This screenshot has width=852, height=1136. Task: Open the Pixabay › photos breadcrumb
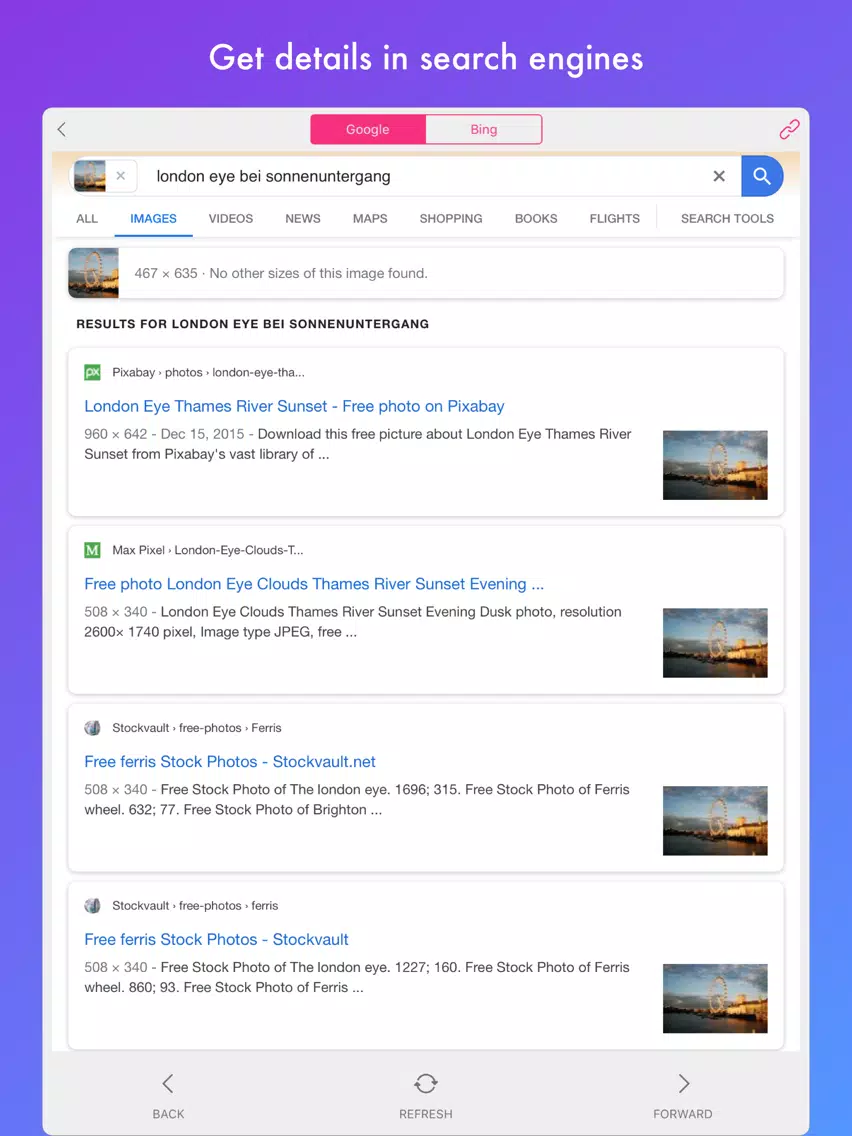coord(209,372)
